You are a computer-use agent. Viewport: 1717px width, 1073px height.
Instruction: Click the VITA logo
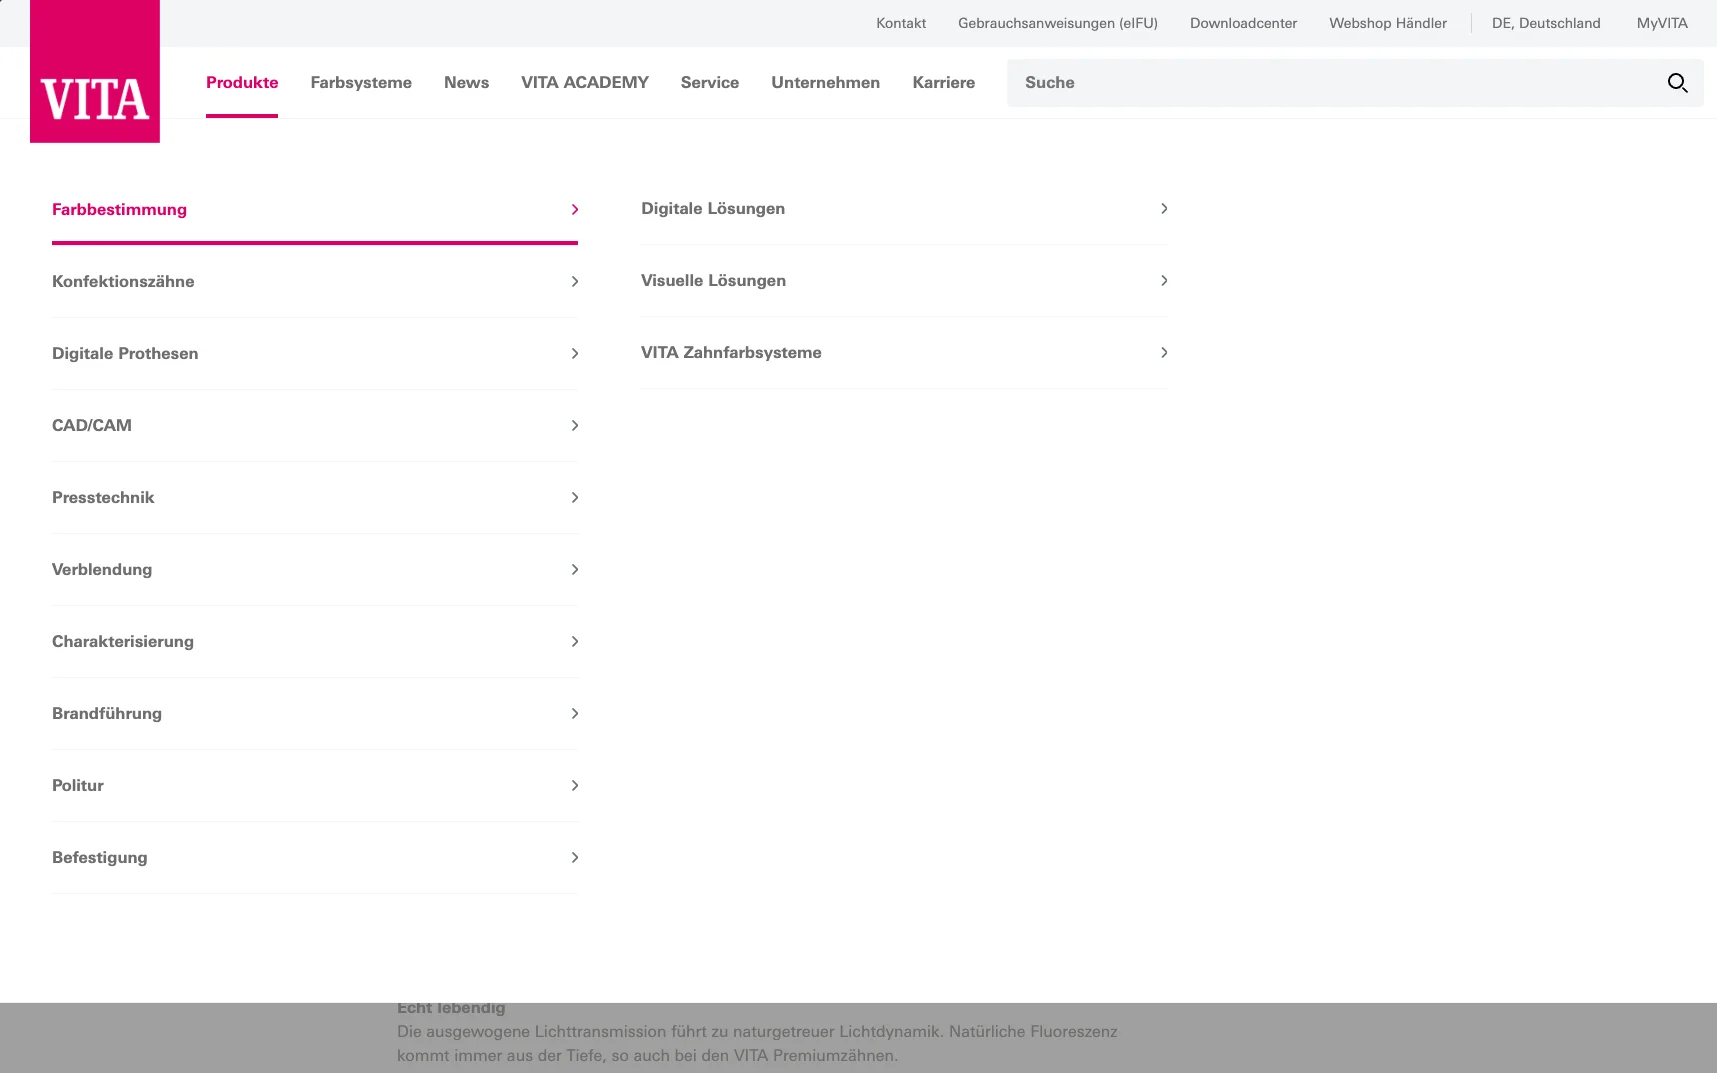point(95,71)
